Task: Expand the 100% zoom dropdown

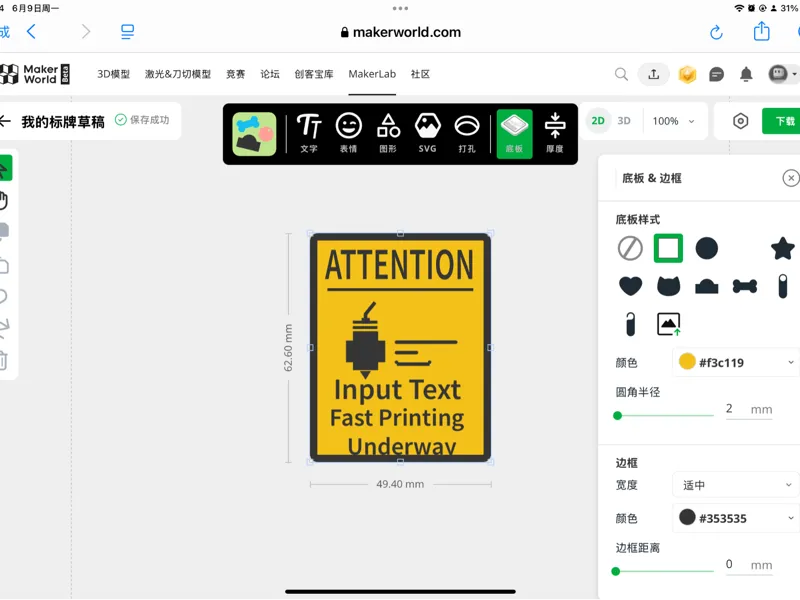Action: point(673,121)
